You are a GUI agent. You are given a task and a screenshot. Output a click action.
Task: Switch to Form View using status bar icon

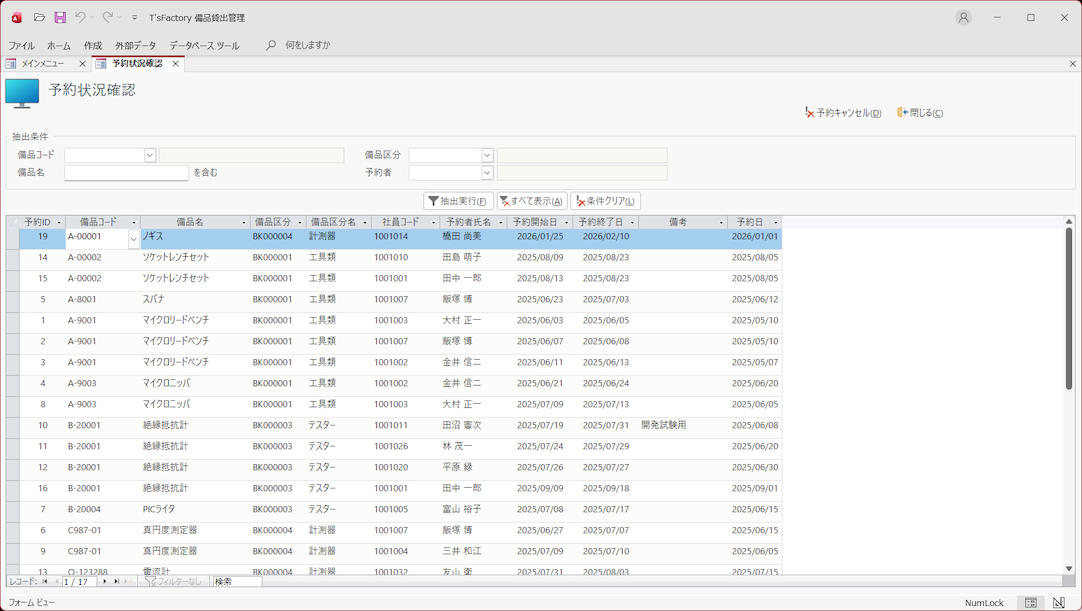1030,603
